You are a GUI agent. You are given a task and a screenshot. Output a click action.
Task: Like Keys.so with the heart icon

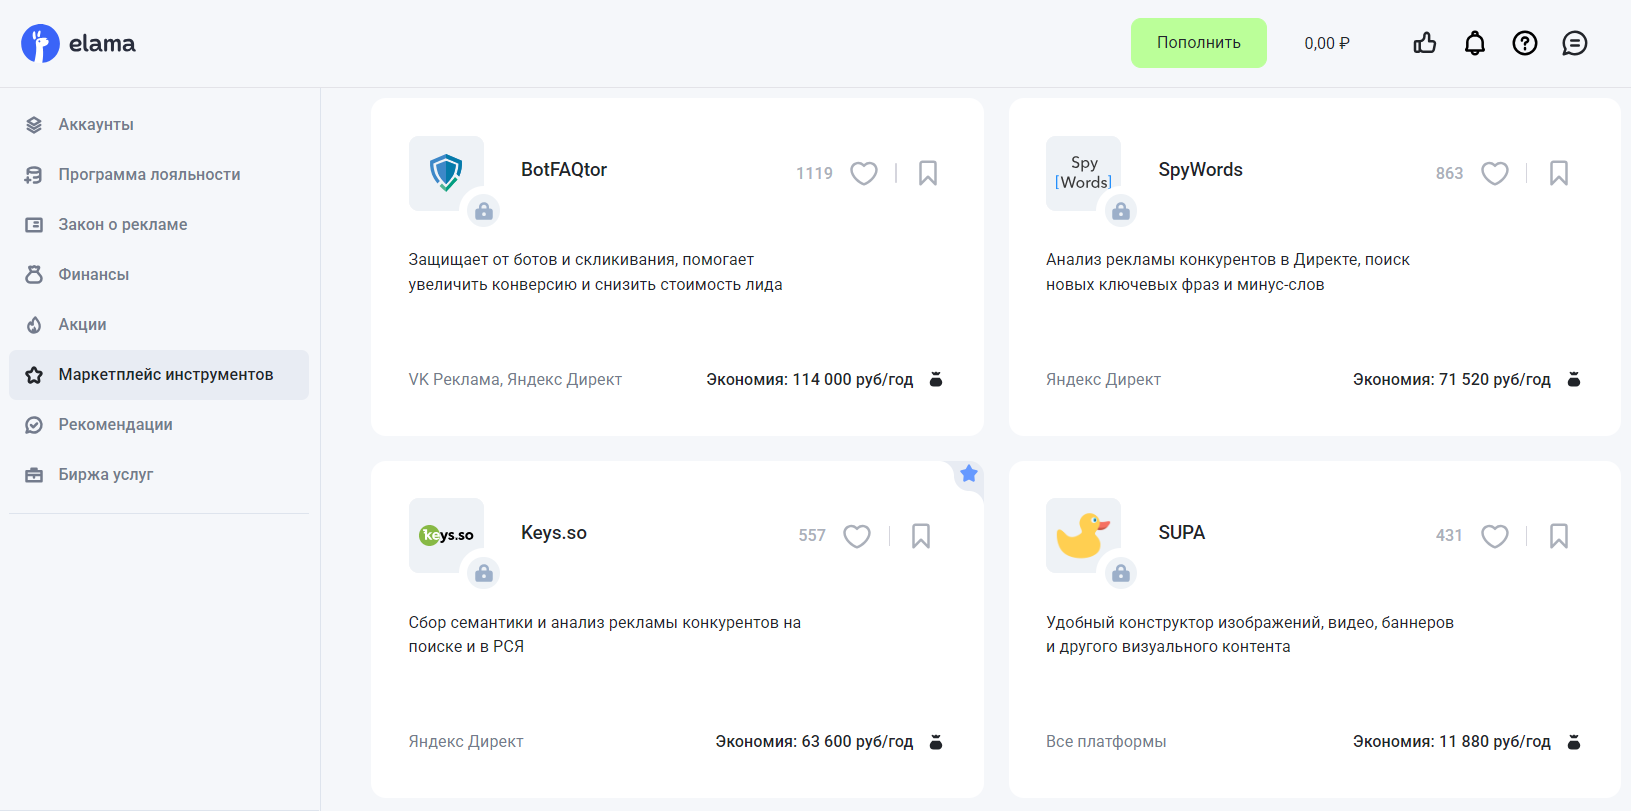(x=857, y=536)
